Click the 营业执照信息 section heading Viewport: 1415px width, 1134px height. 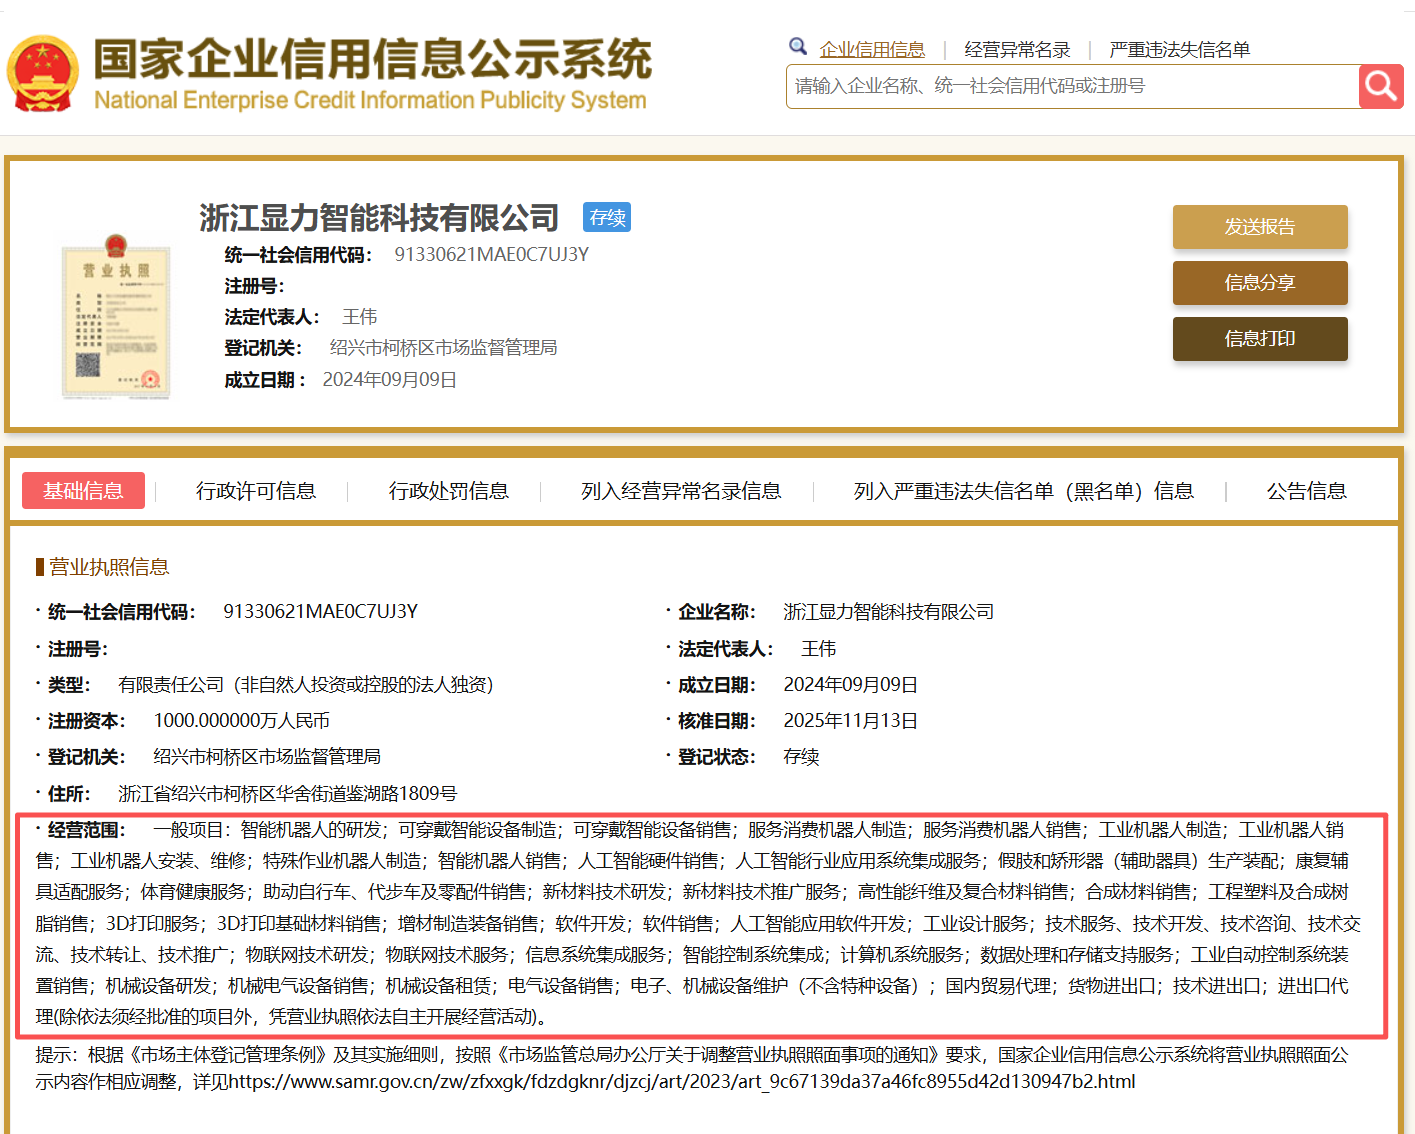(109, 567)
